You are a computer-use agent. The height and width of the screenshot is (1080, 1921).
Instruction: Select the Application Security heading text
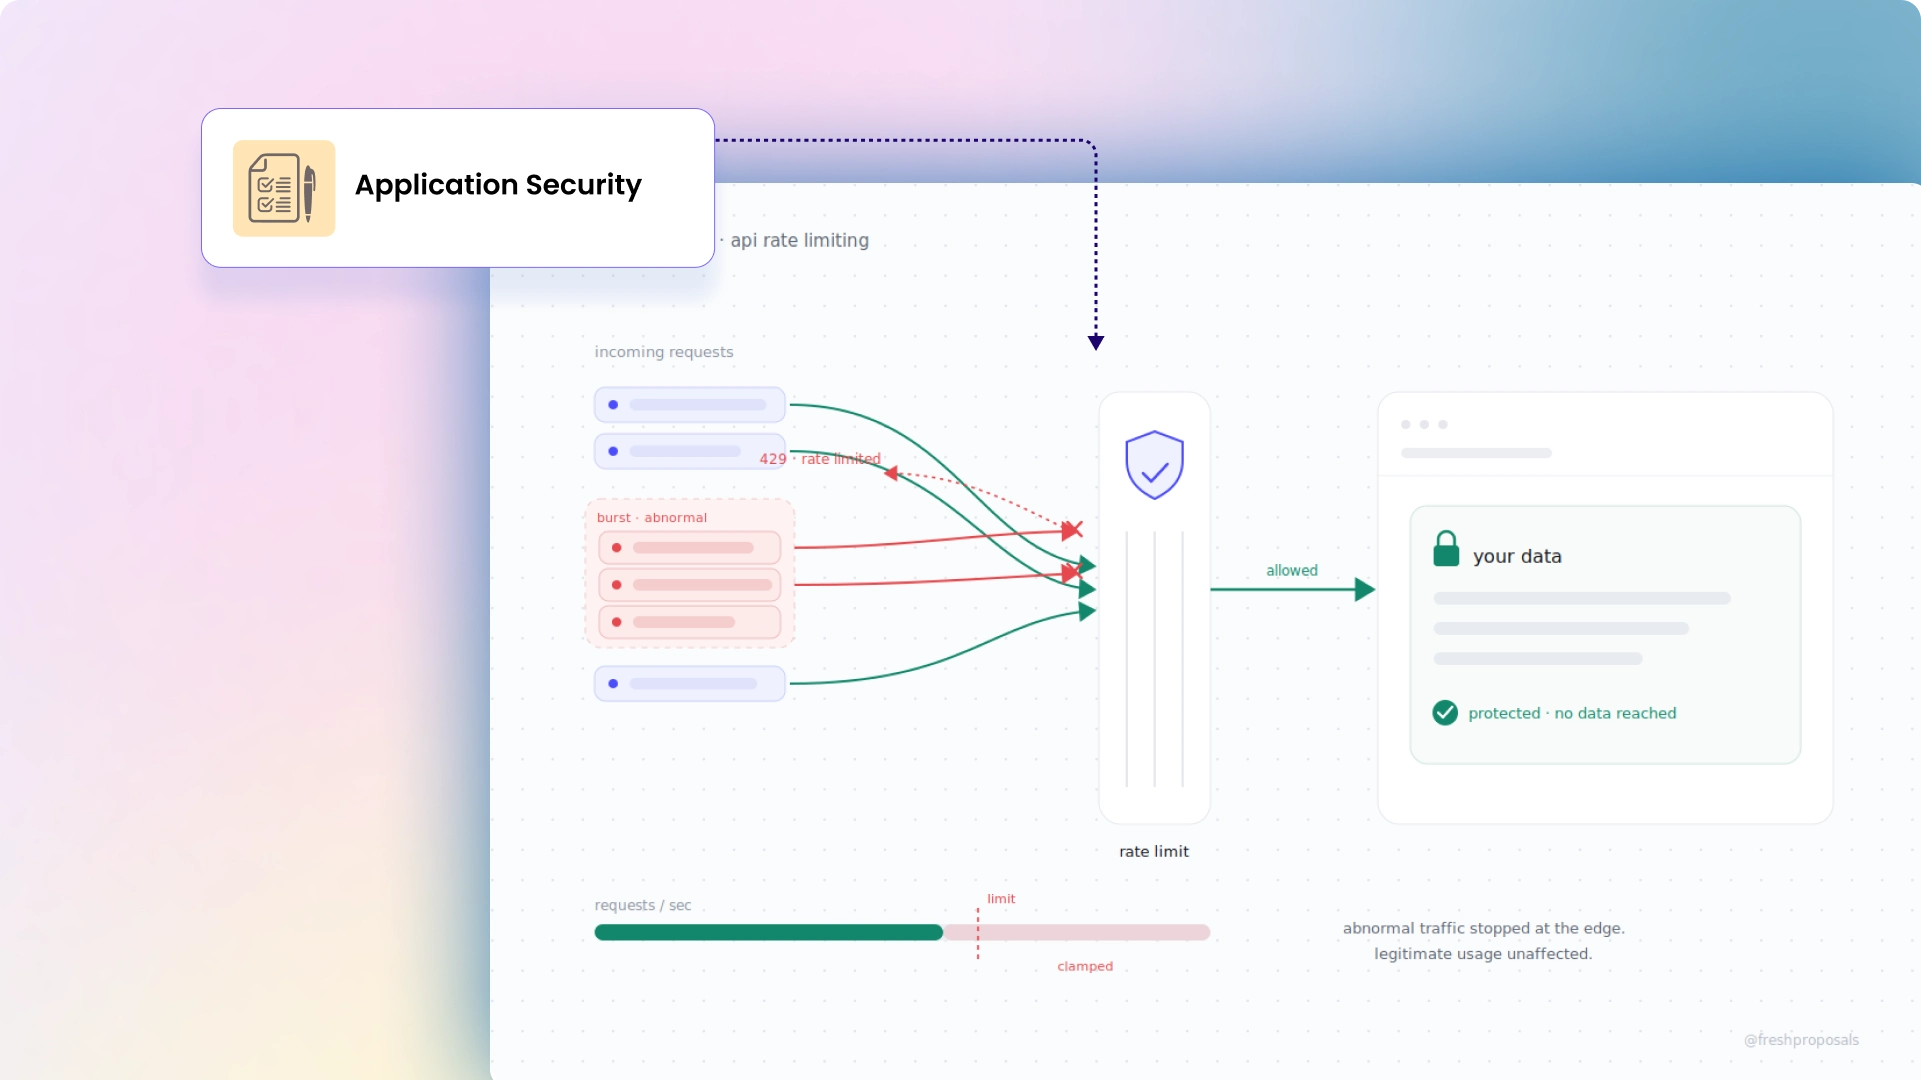498,185
